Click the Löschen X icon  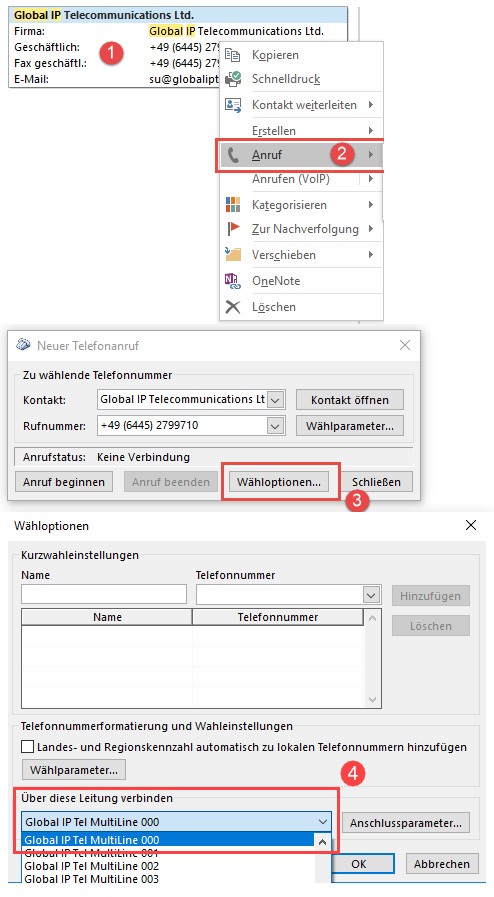pos(233,307)
